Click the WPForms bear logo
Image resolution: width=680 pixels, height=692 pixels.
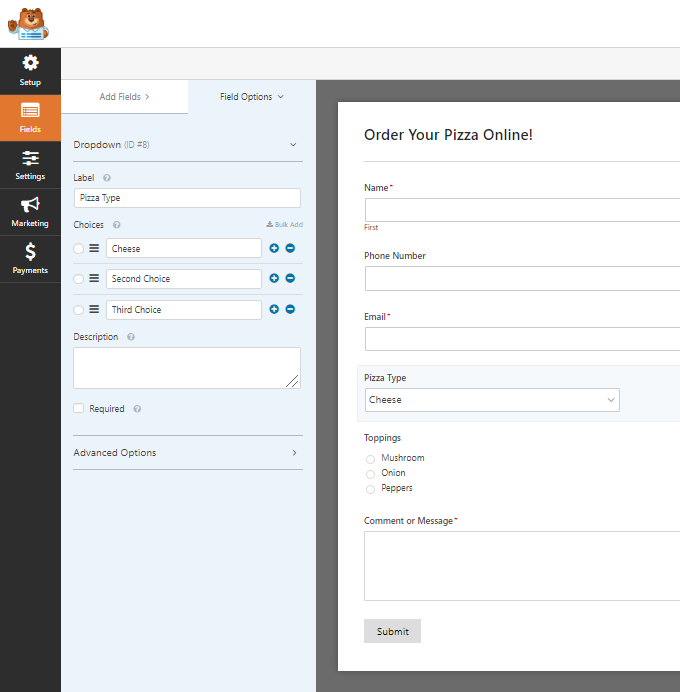[34, 23]
